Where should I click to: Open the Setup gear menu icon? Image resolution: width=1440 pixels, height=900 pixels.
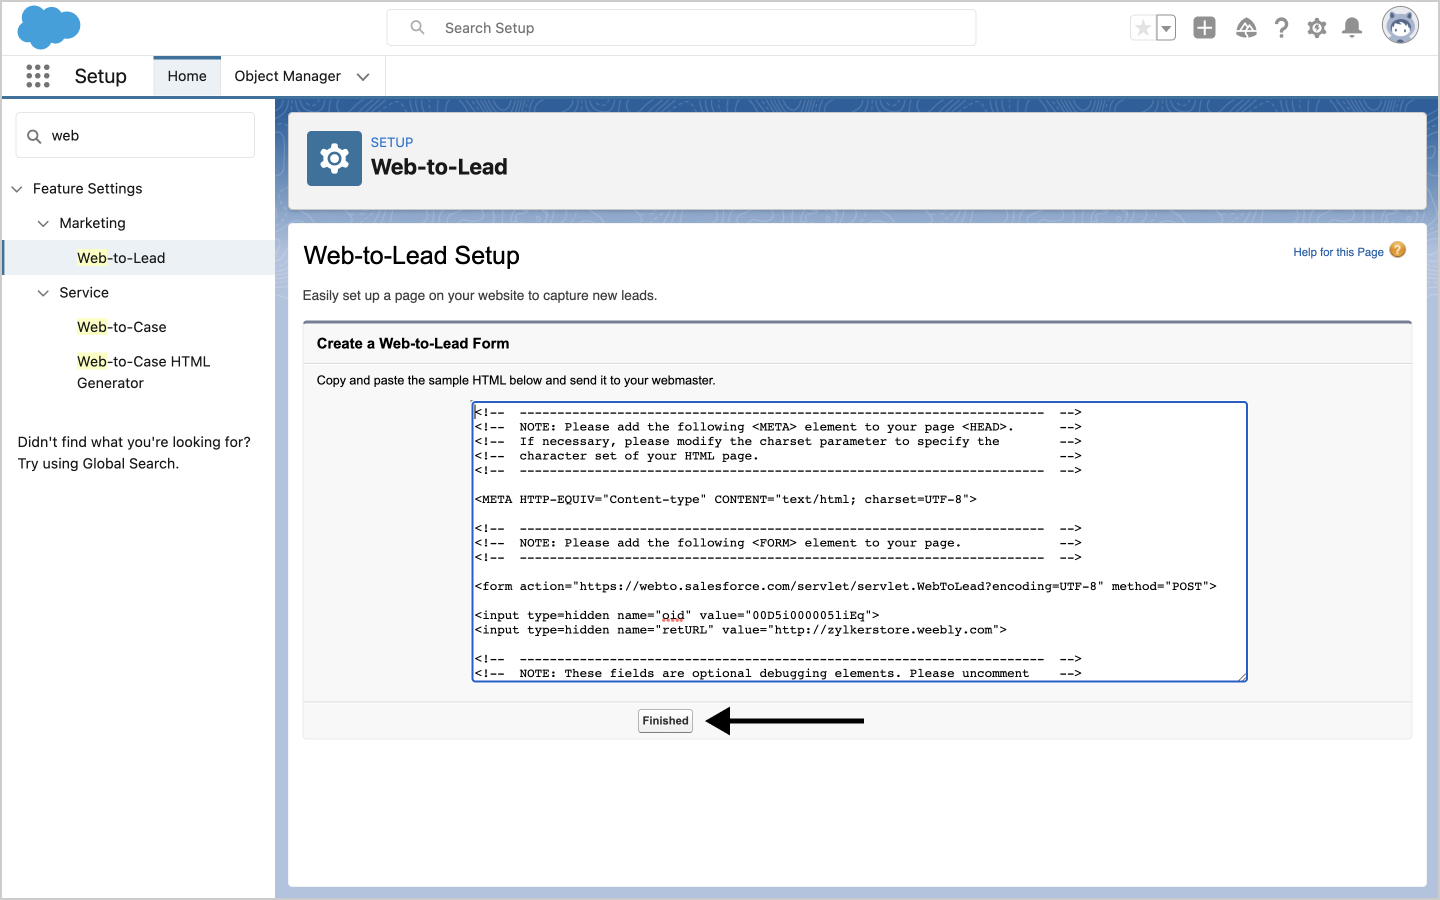[x=1317, y=28]
